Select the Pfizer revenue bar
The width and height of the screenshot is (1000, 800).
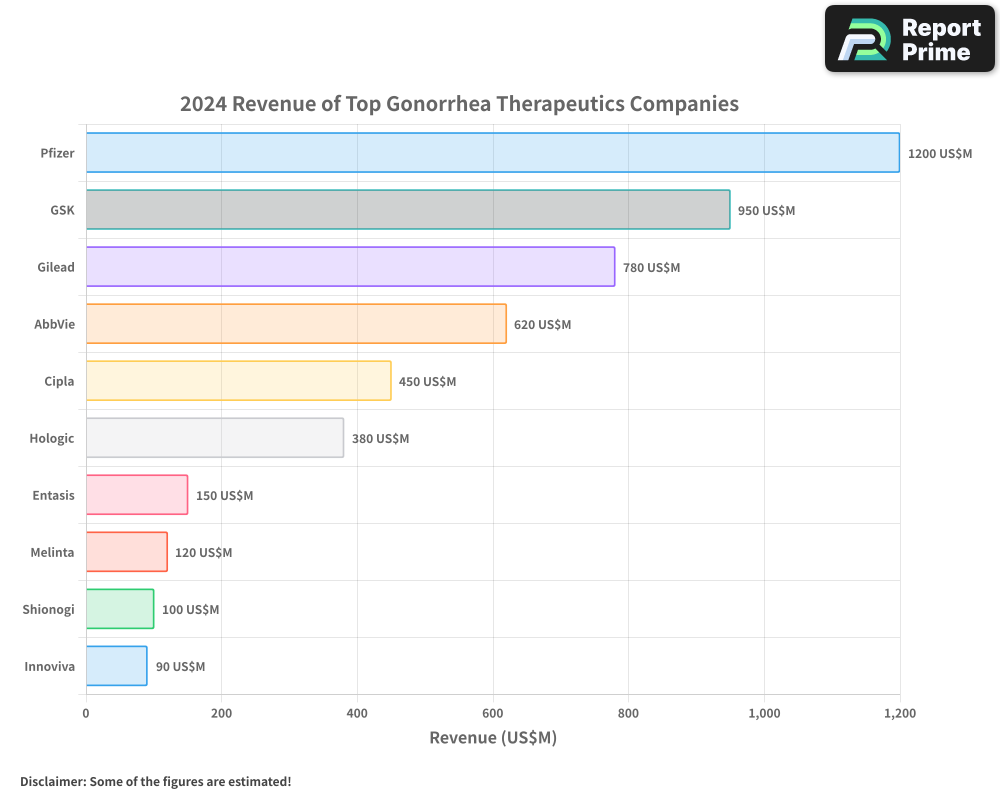490,153
